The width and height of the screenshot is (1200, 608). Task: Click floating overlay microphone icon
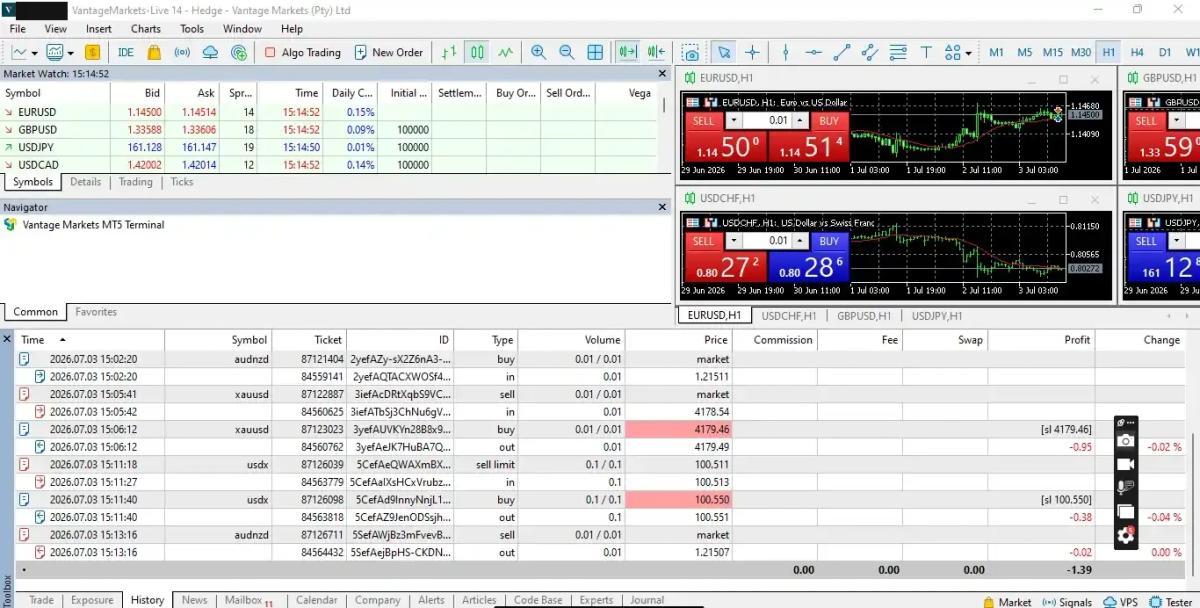pyautogui.click(x=1126, y=488)
